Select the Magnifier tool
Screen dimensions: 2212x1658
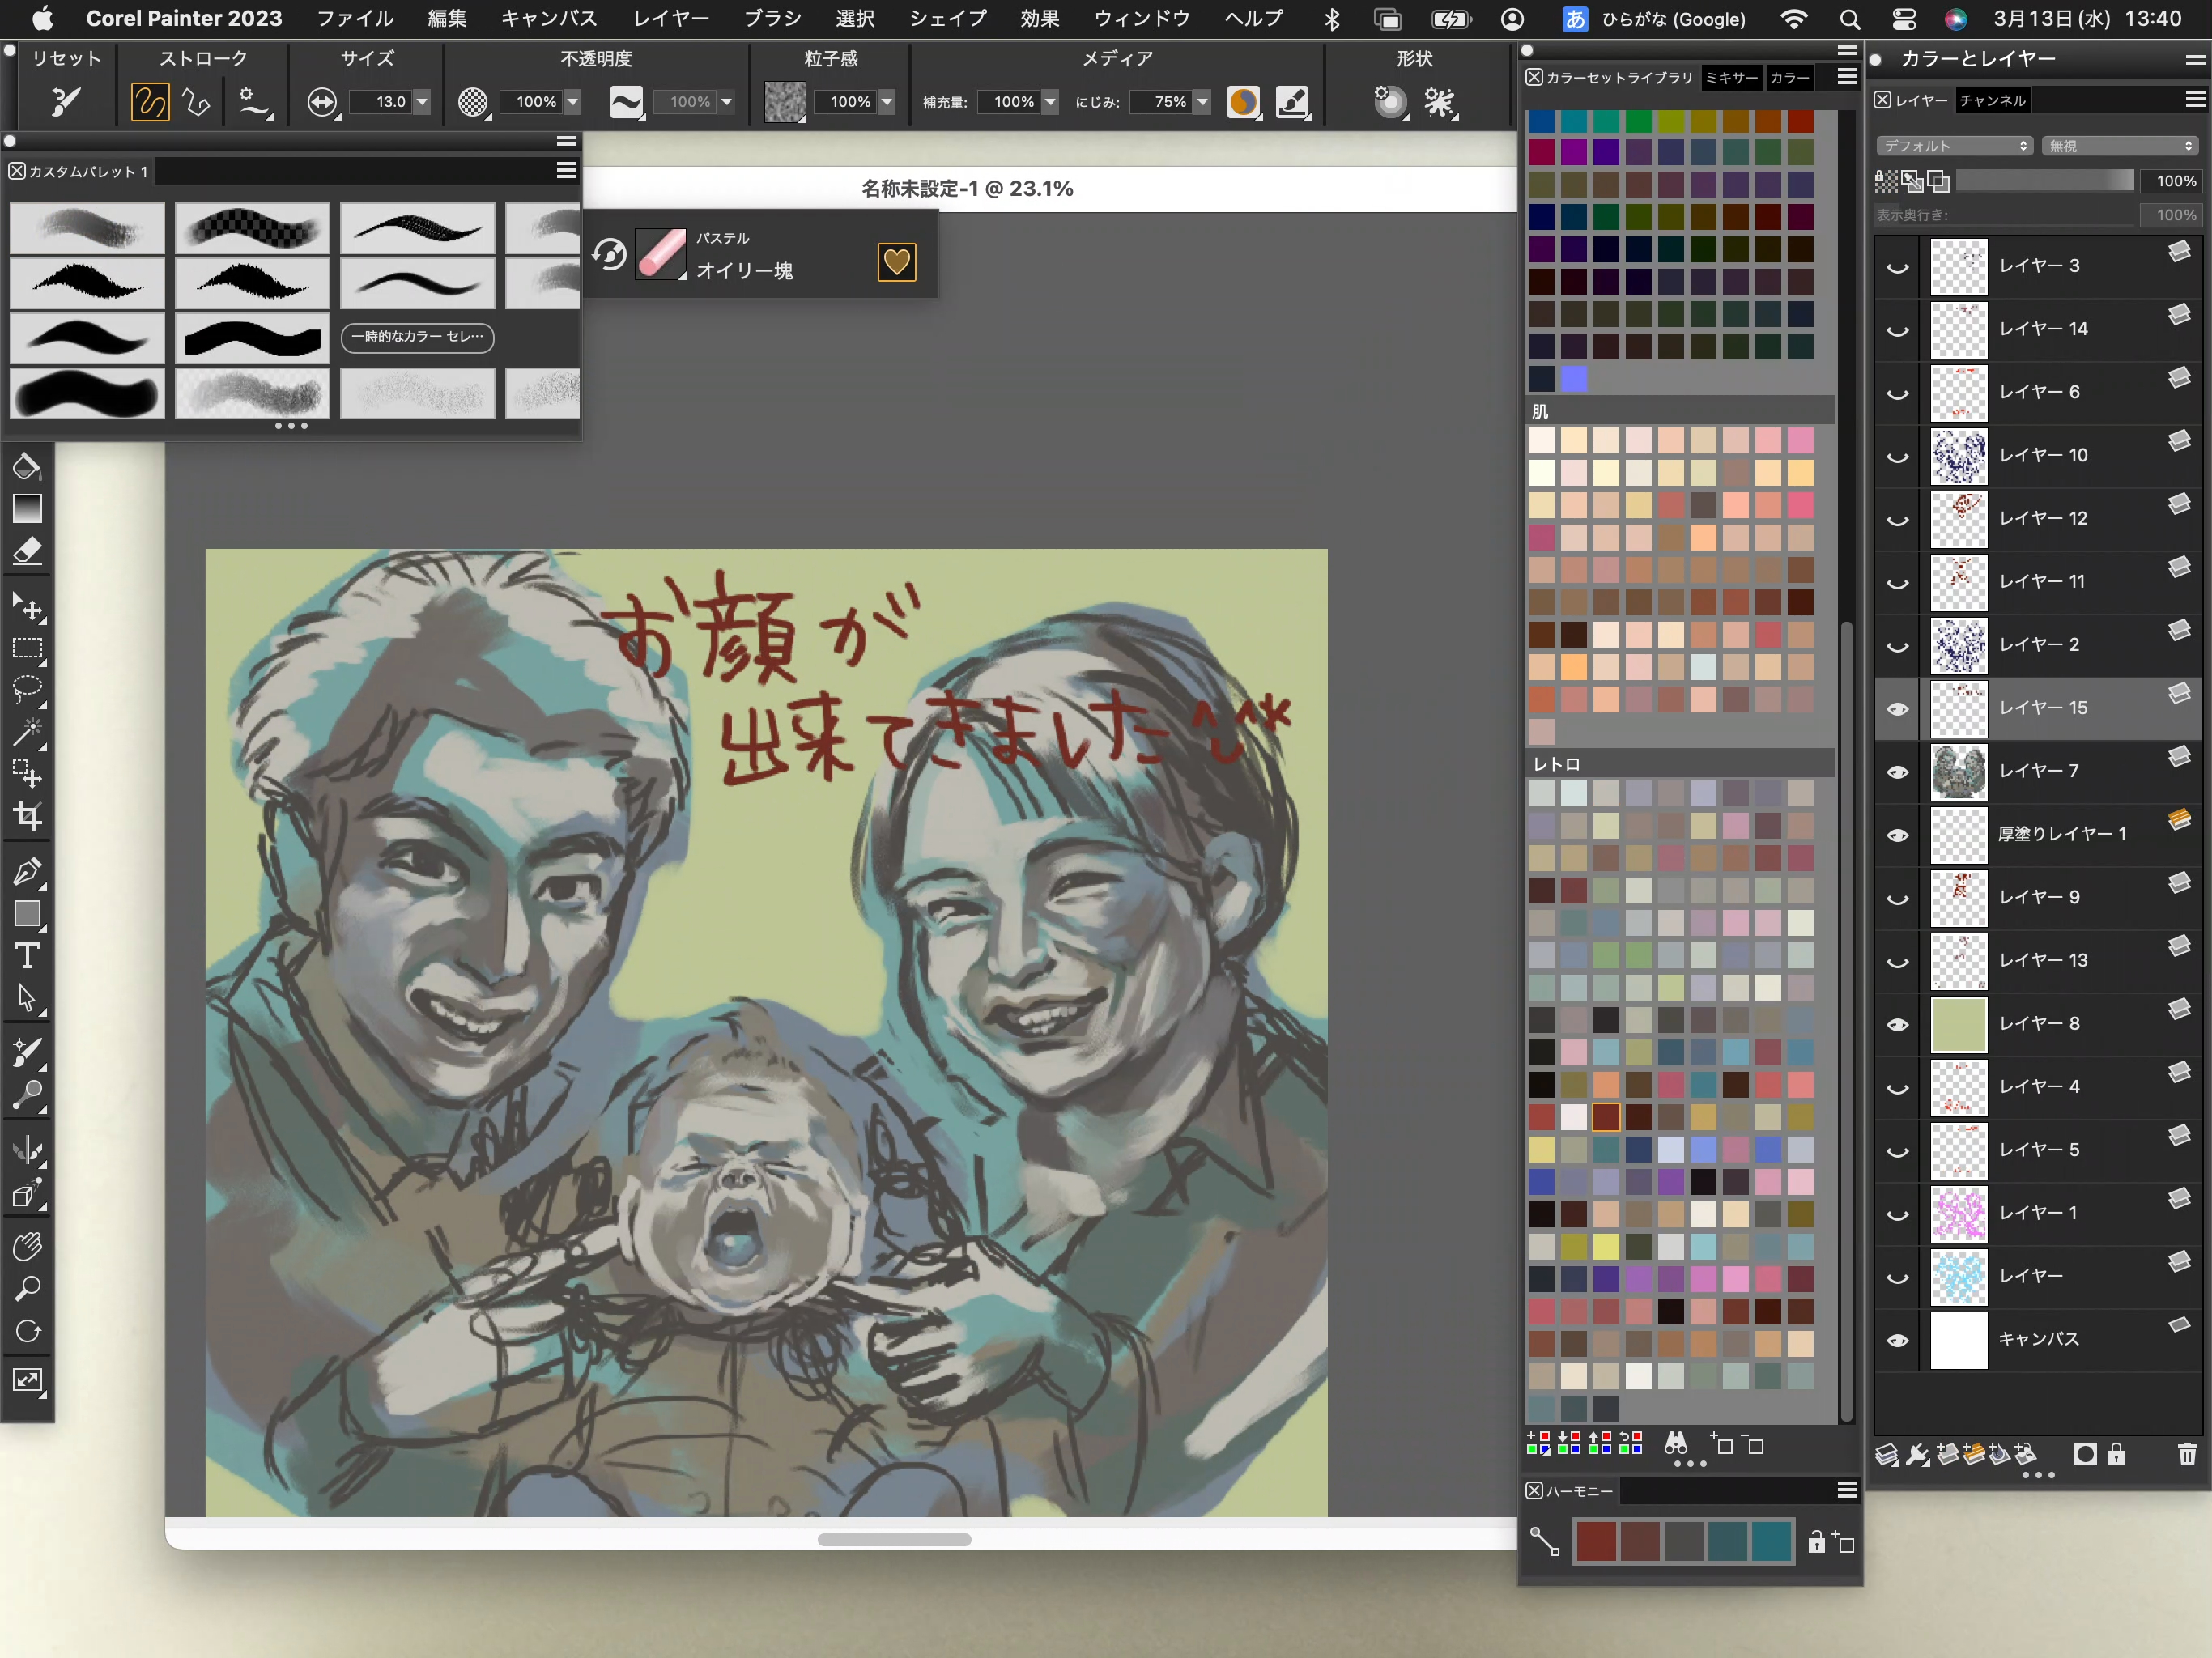coord(27,1289)
